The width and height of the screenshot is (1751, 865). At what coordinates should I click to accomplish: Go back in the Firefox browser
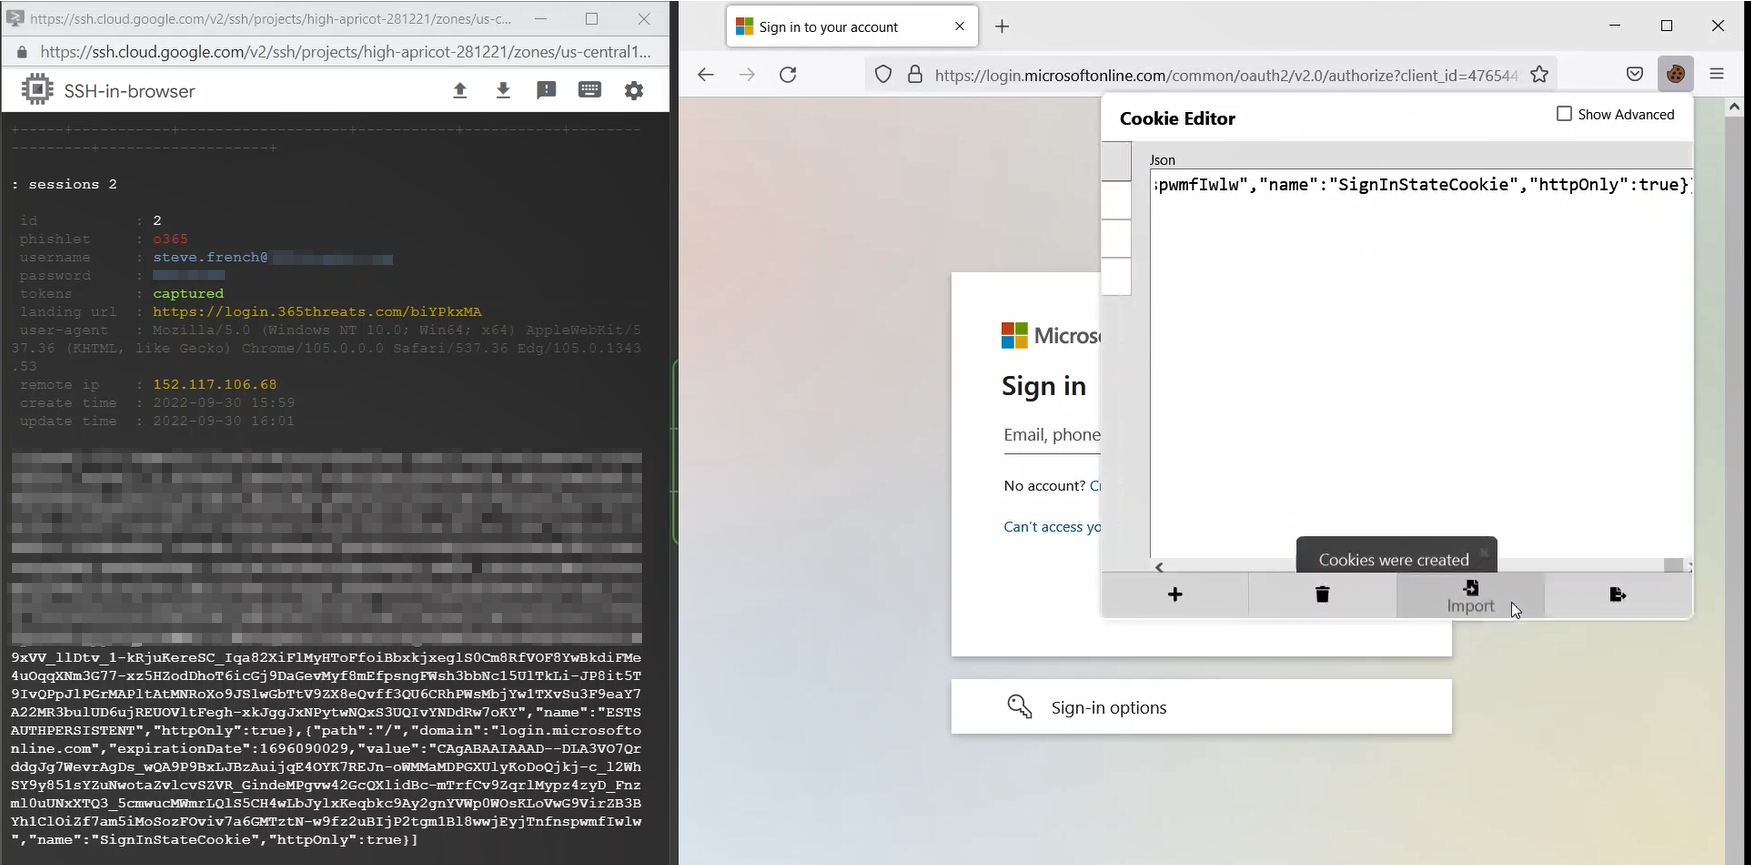[x=706, y=74]
